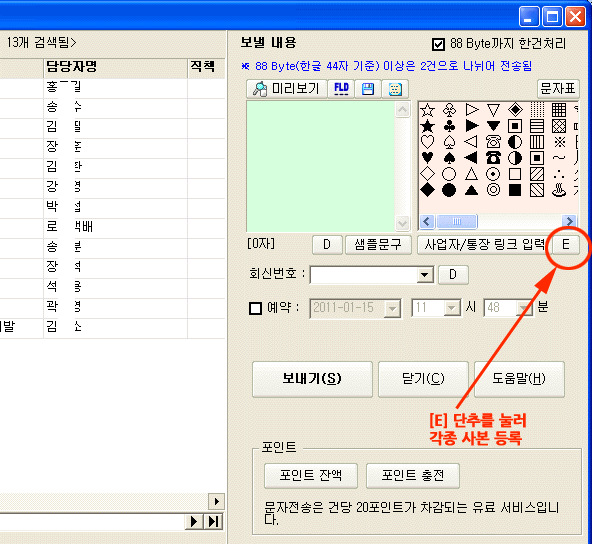Click the 보내기(S) send button
Image resolution: width=592 pixels, height=544 pixels.
[x=312, y=379]
